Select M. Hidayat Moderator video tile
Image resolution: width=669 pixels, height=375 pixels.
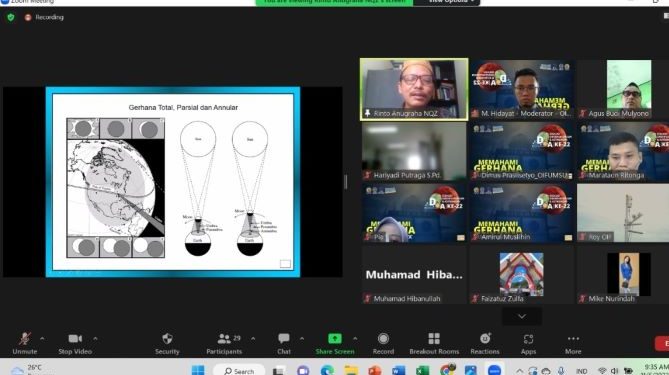521,89
